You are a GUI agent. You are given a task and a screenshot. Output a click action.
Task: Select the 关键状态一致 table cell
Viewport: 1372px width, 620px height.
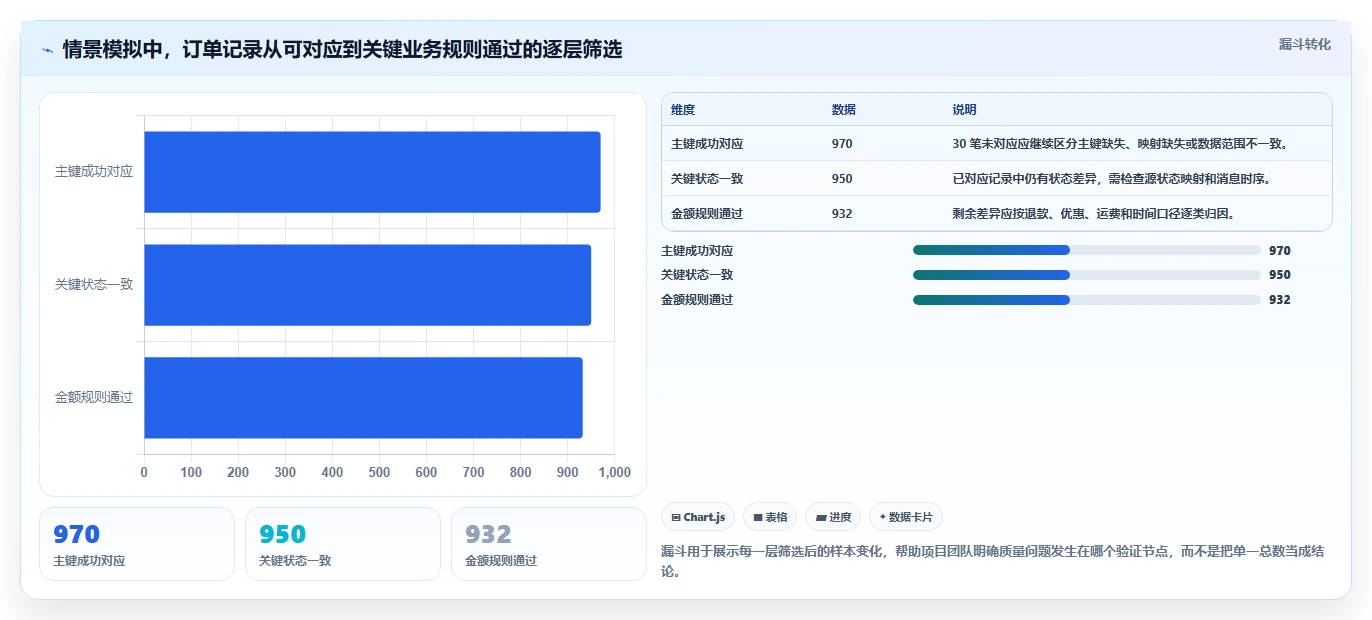pos(707,179)
